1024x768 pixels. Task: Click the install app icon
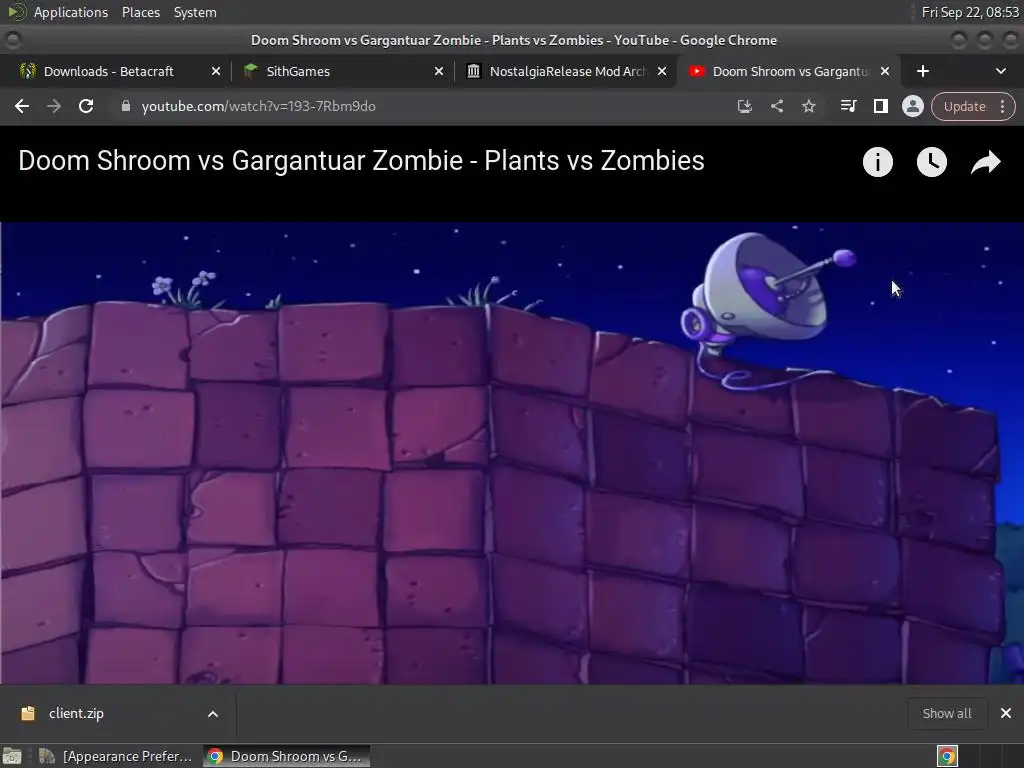click(744, 106)
